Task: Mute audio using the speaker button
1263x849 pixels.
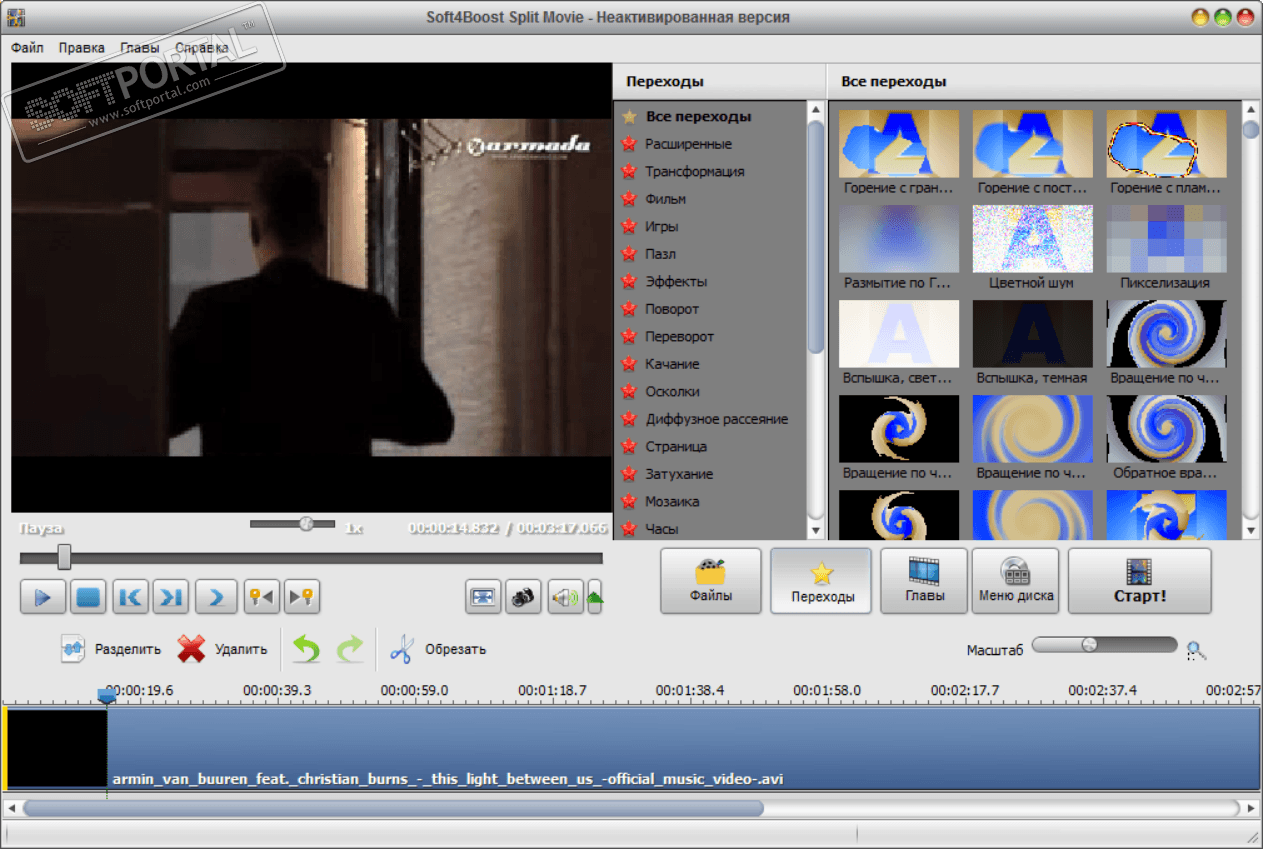Action: point(565,597)
